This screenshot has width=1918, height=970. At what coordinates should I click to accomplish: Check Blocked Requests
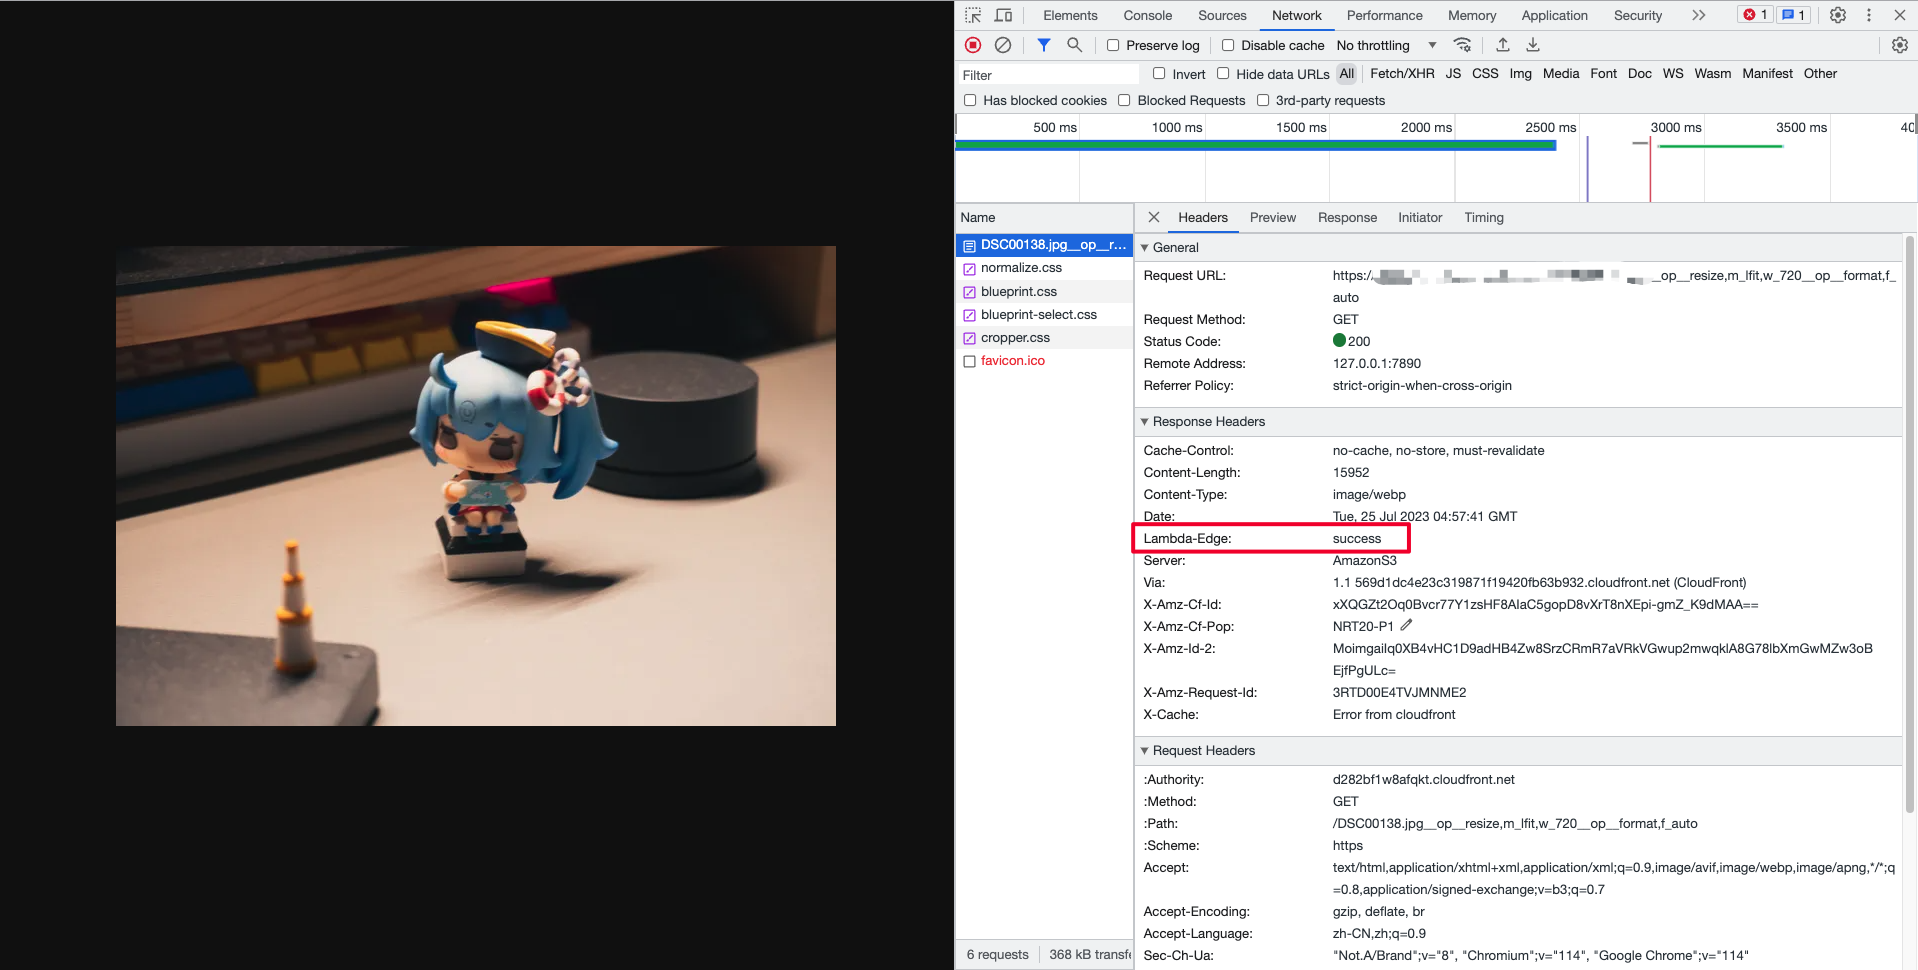[1124, 100]
